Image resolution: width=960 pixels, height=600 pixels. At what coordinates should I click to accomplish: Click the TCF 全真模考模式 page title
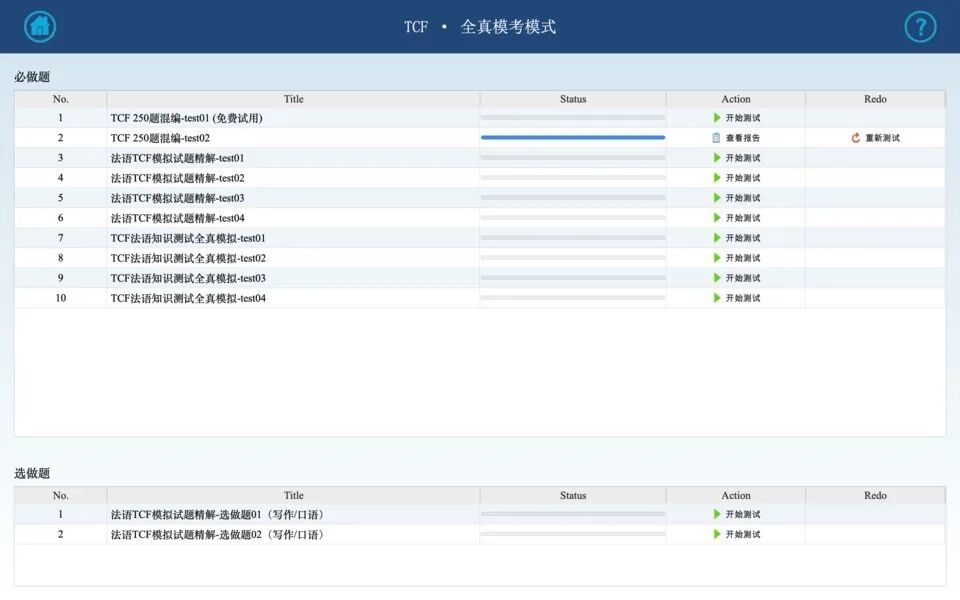pos(480,26)
